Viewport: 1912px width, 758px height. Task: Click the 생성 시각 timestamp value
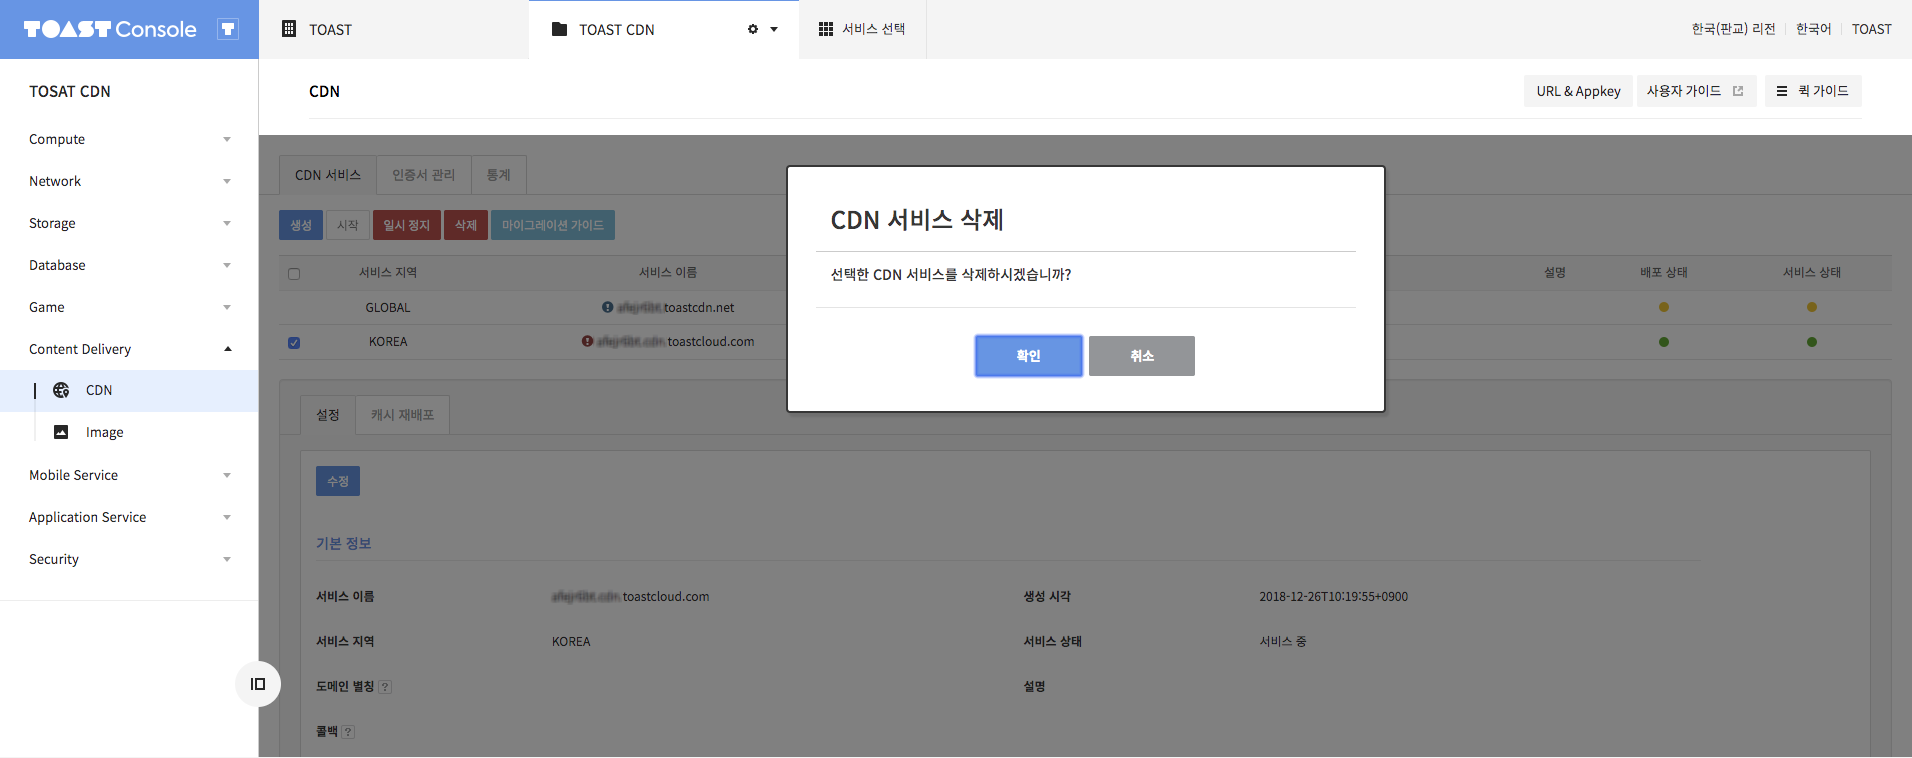(1333, 597)
